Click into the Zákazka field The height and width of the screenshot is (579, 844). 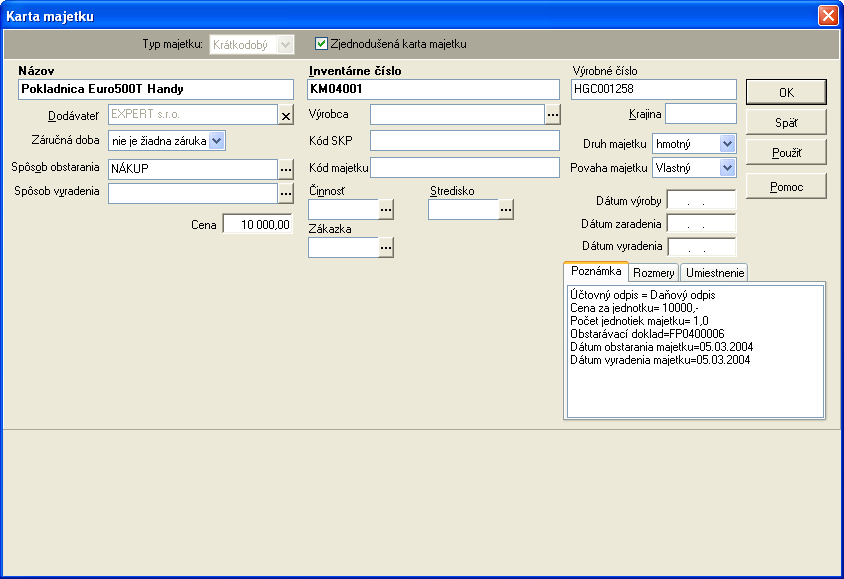point(343,248)
